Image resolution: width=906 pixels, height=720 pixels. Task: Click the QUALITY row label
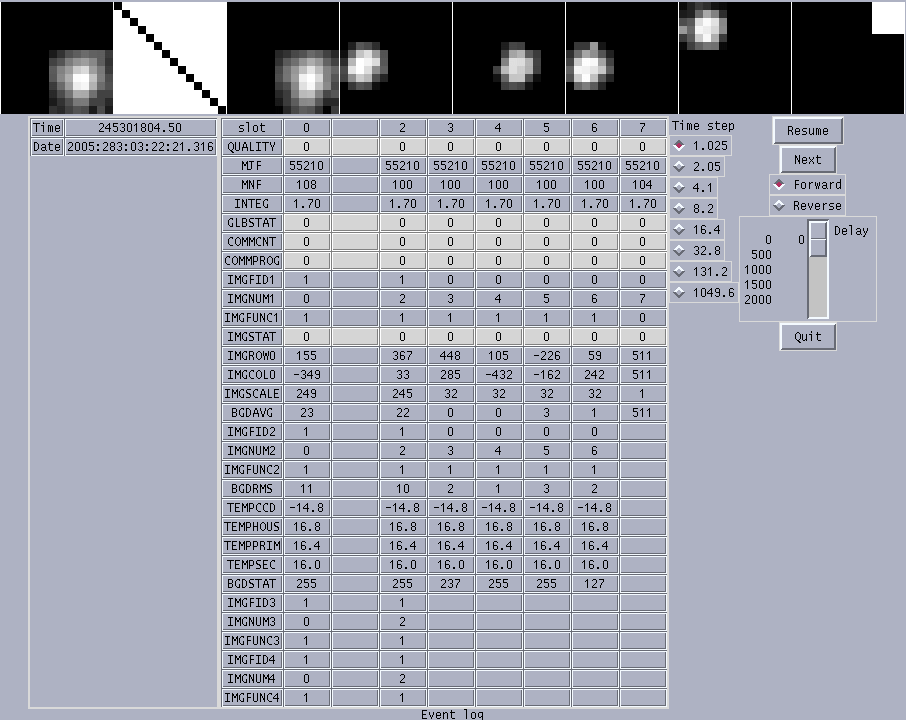tap(252, 147)
